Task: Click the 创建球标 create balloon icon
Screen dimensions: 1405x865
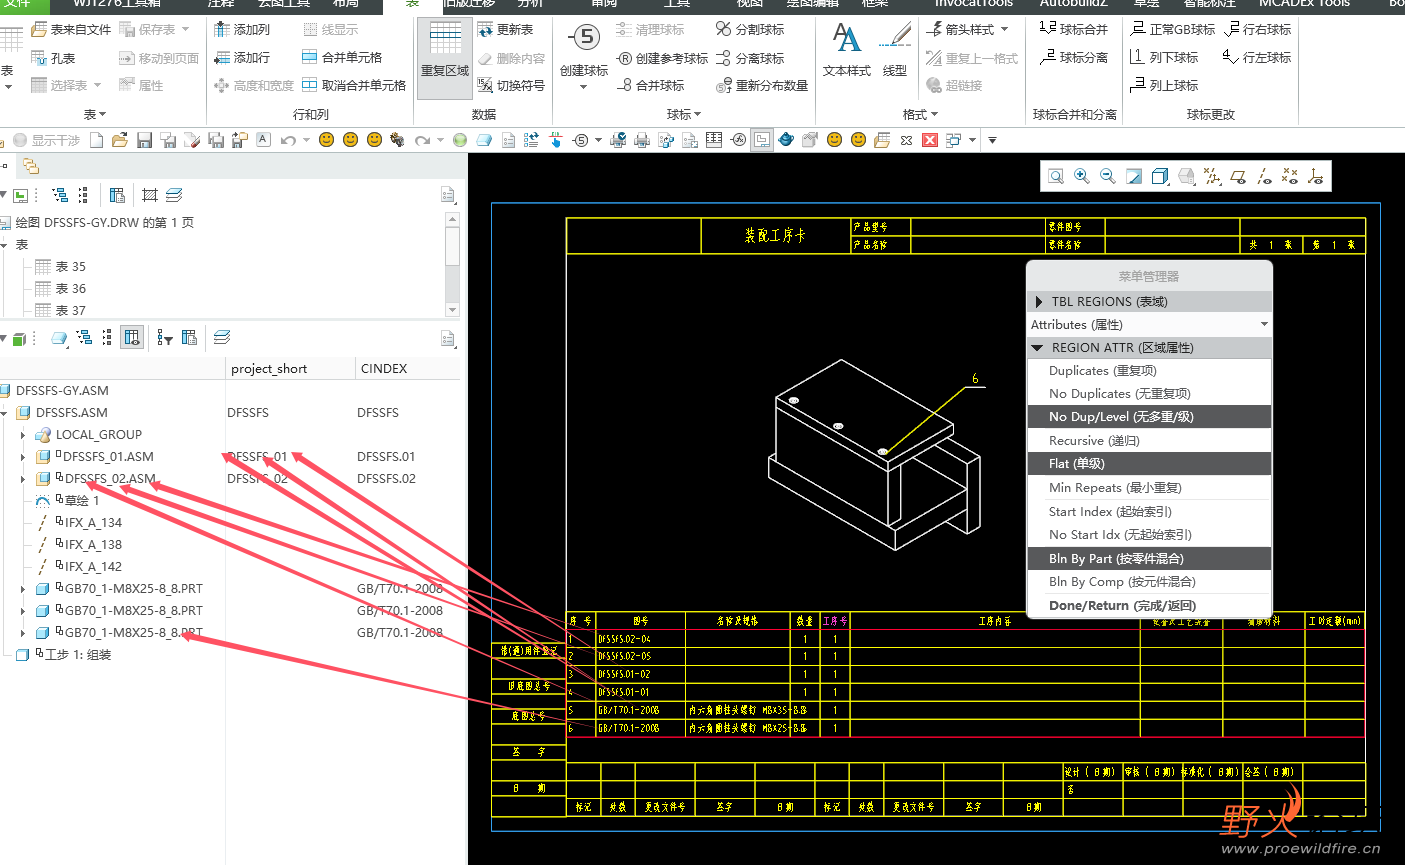Action: [584, 52]
